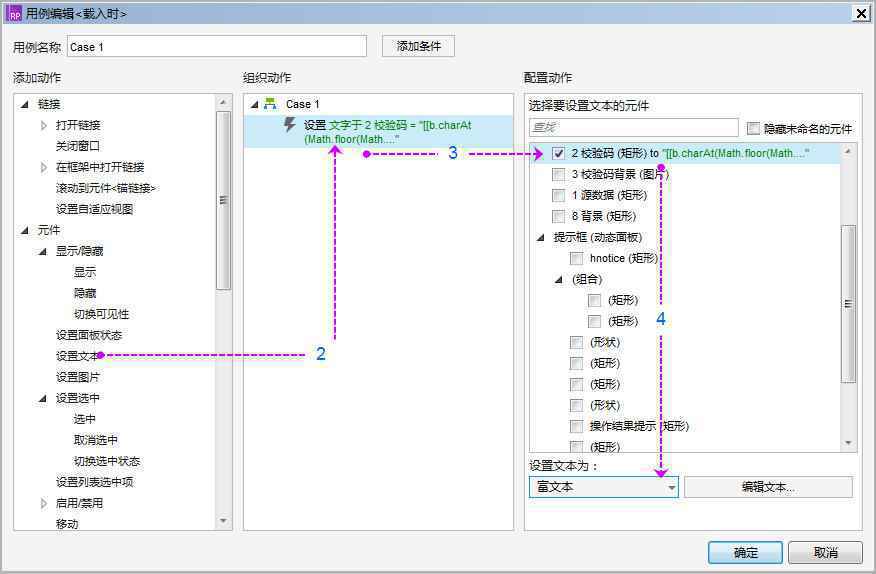This screenshot has width=876, height=574.
Task: Select the '设置 文字于 2 校验码' action row
Action: [379, 132]
